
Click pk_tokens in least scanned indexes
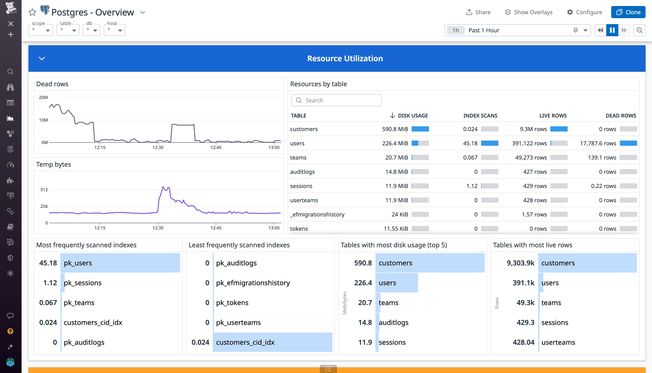tap(232, 303)
